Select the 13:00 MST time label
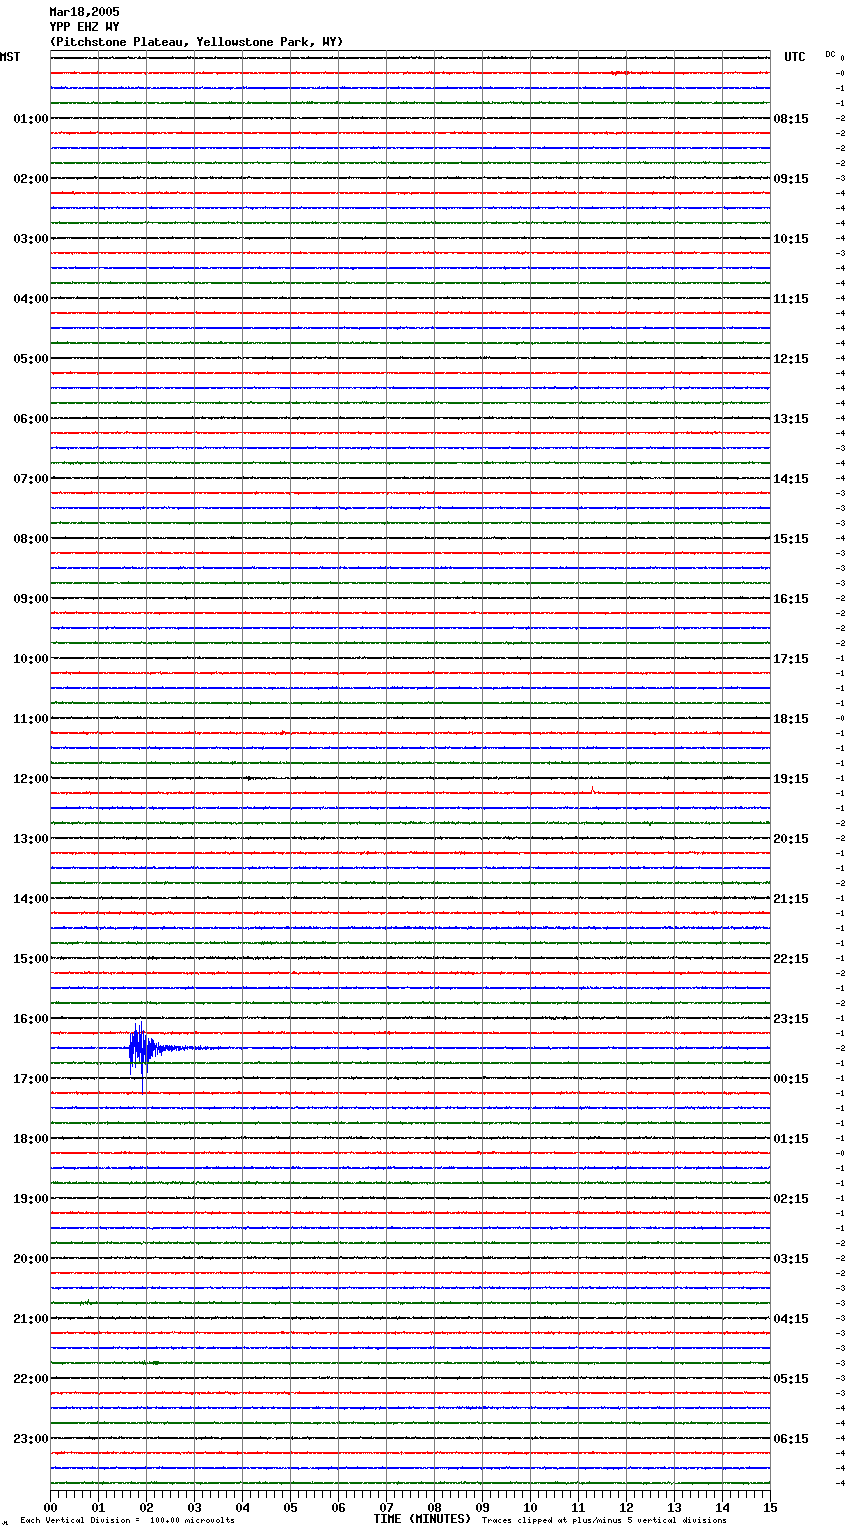This screenshot has height=1534, width=850. [x=31, y=839]
